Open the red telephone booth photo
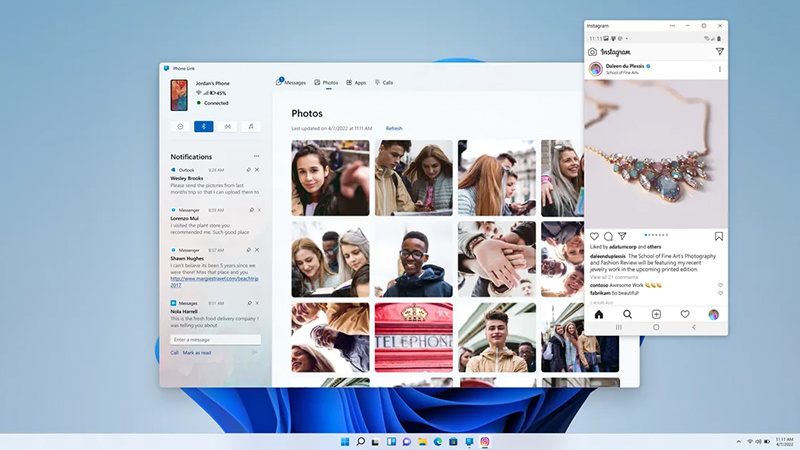The height and width of the screenshot is (450, 800). pos(413,337)
